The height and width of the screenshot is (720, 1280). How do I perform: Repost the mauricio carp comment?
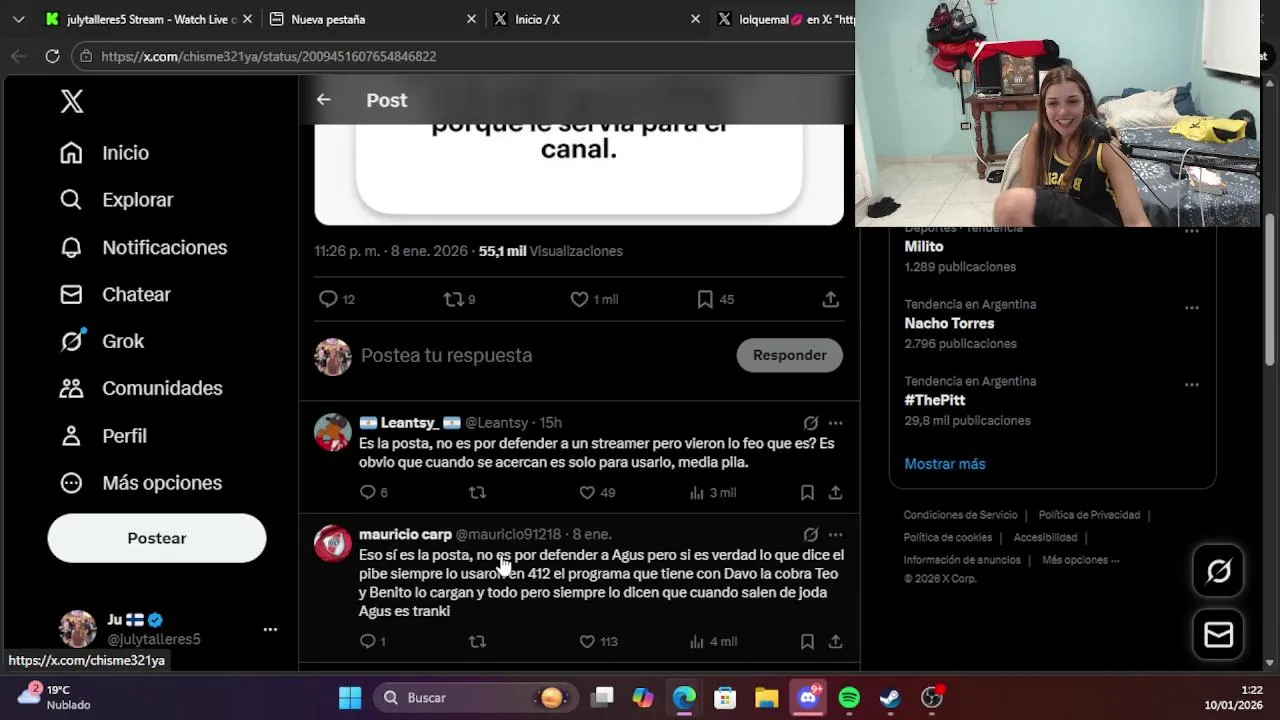coord(477,641)
